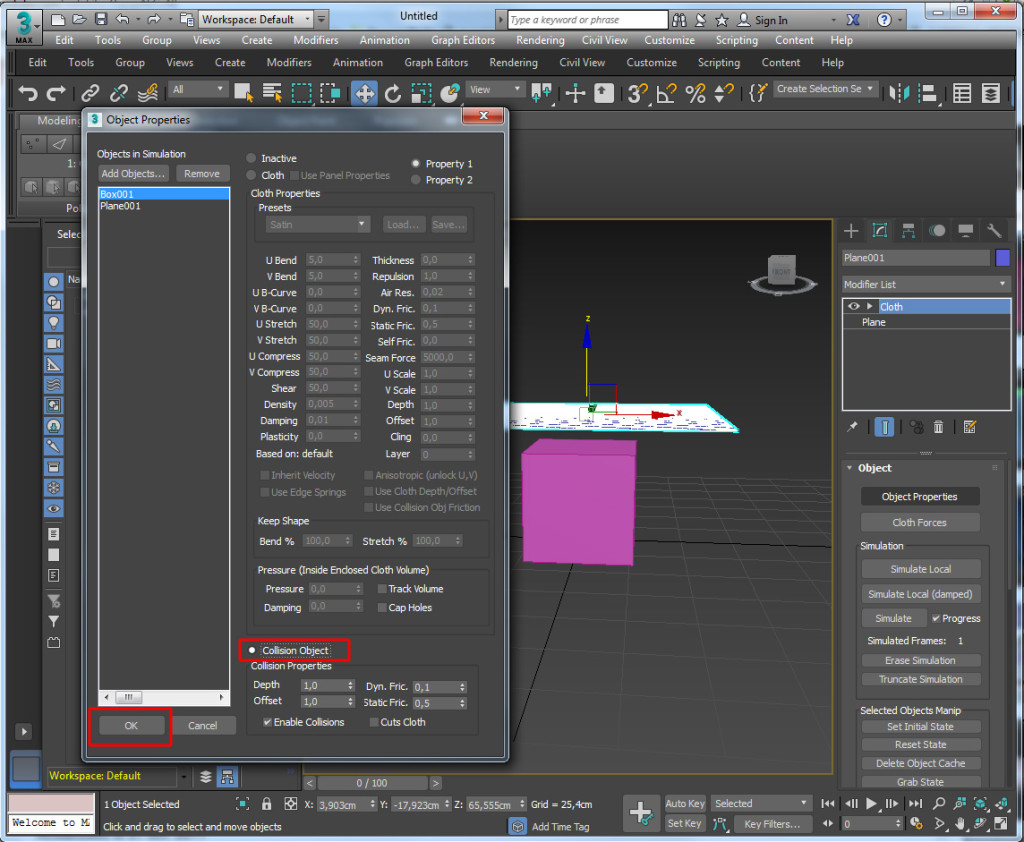
Task: Click the Add Objects... button
Action: [134, 173]
